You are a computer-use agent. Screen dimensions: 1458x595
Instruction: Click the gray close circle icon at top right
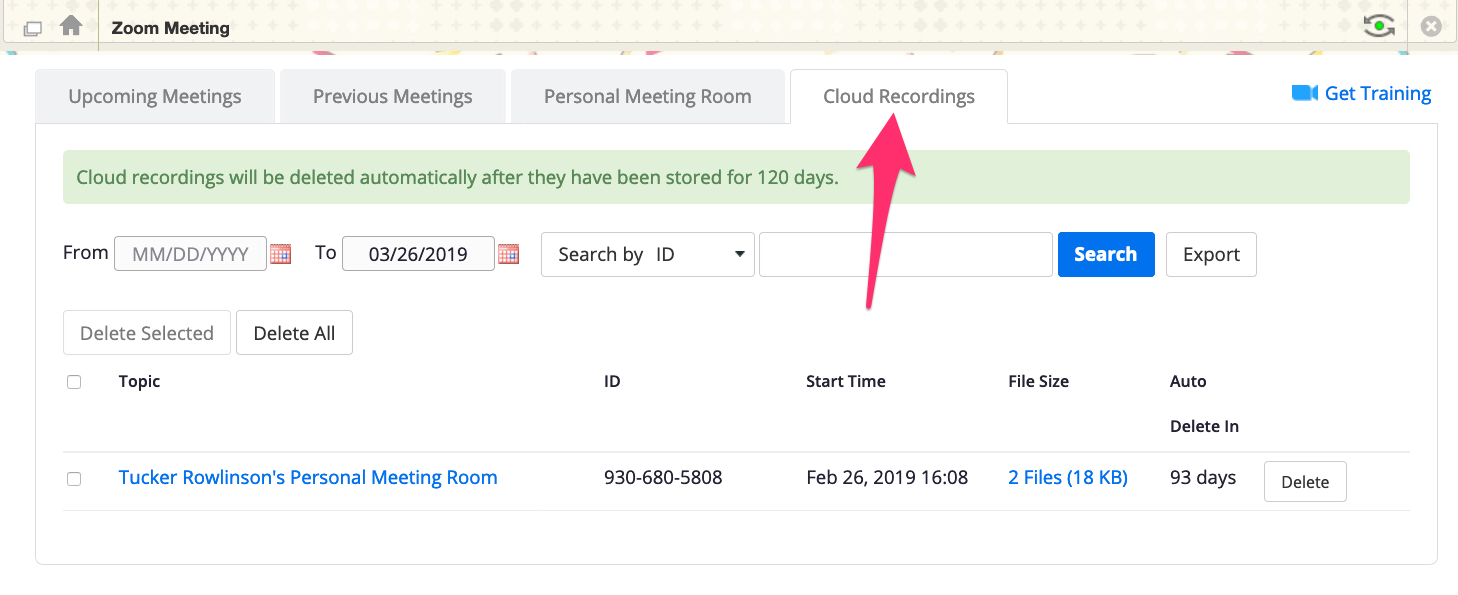[x=1431, y=27]
